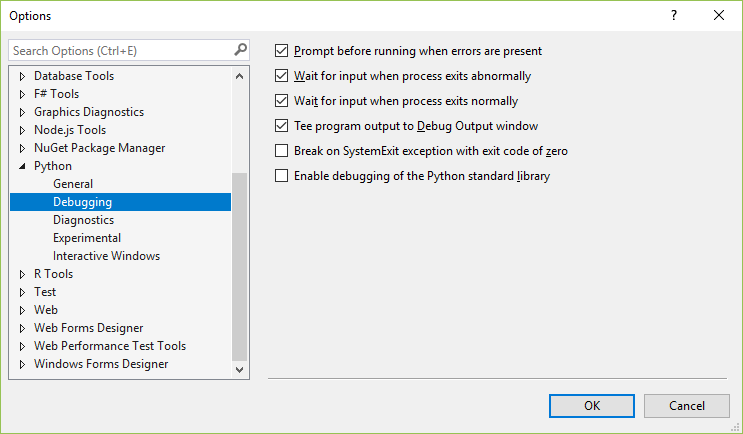Viewport: 743px width, 434px height.
Task: Select the Interactive Windows page
Action: click(x=106, y=256)
